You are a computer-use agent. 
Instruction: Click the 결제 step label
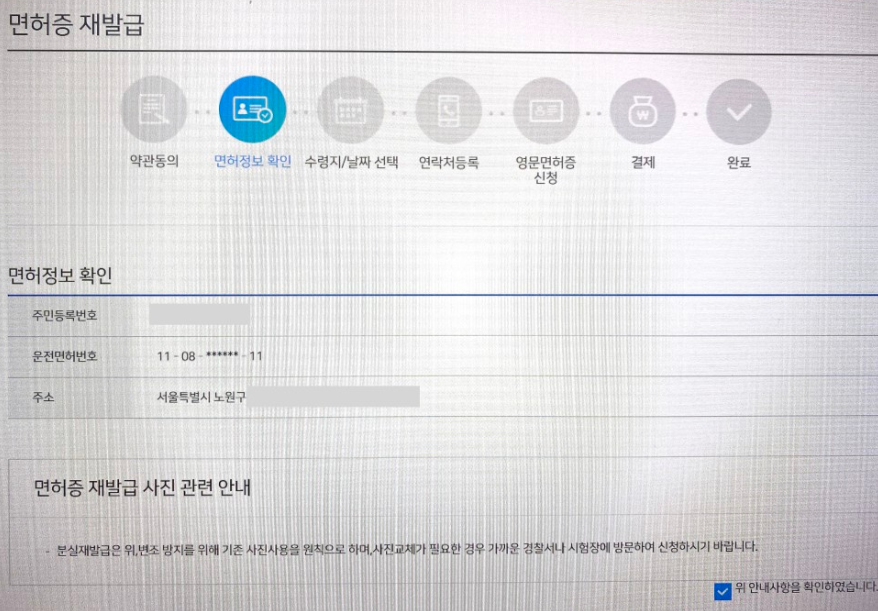643,162
